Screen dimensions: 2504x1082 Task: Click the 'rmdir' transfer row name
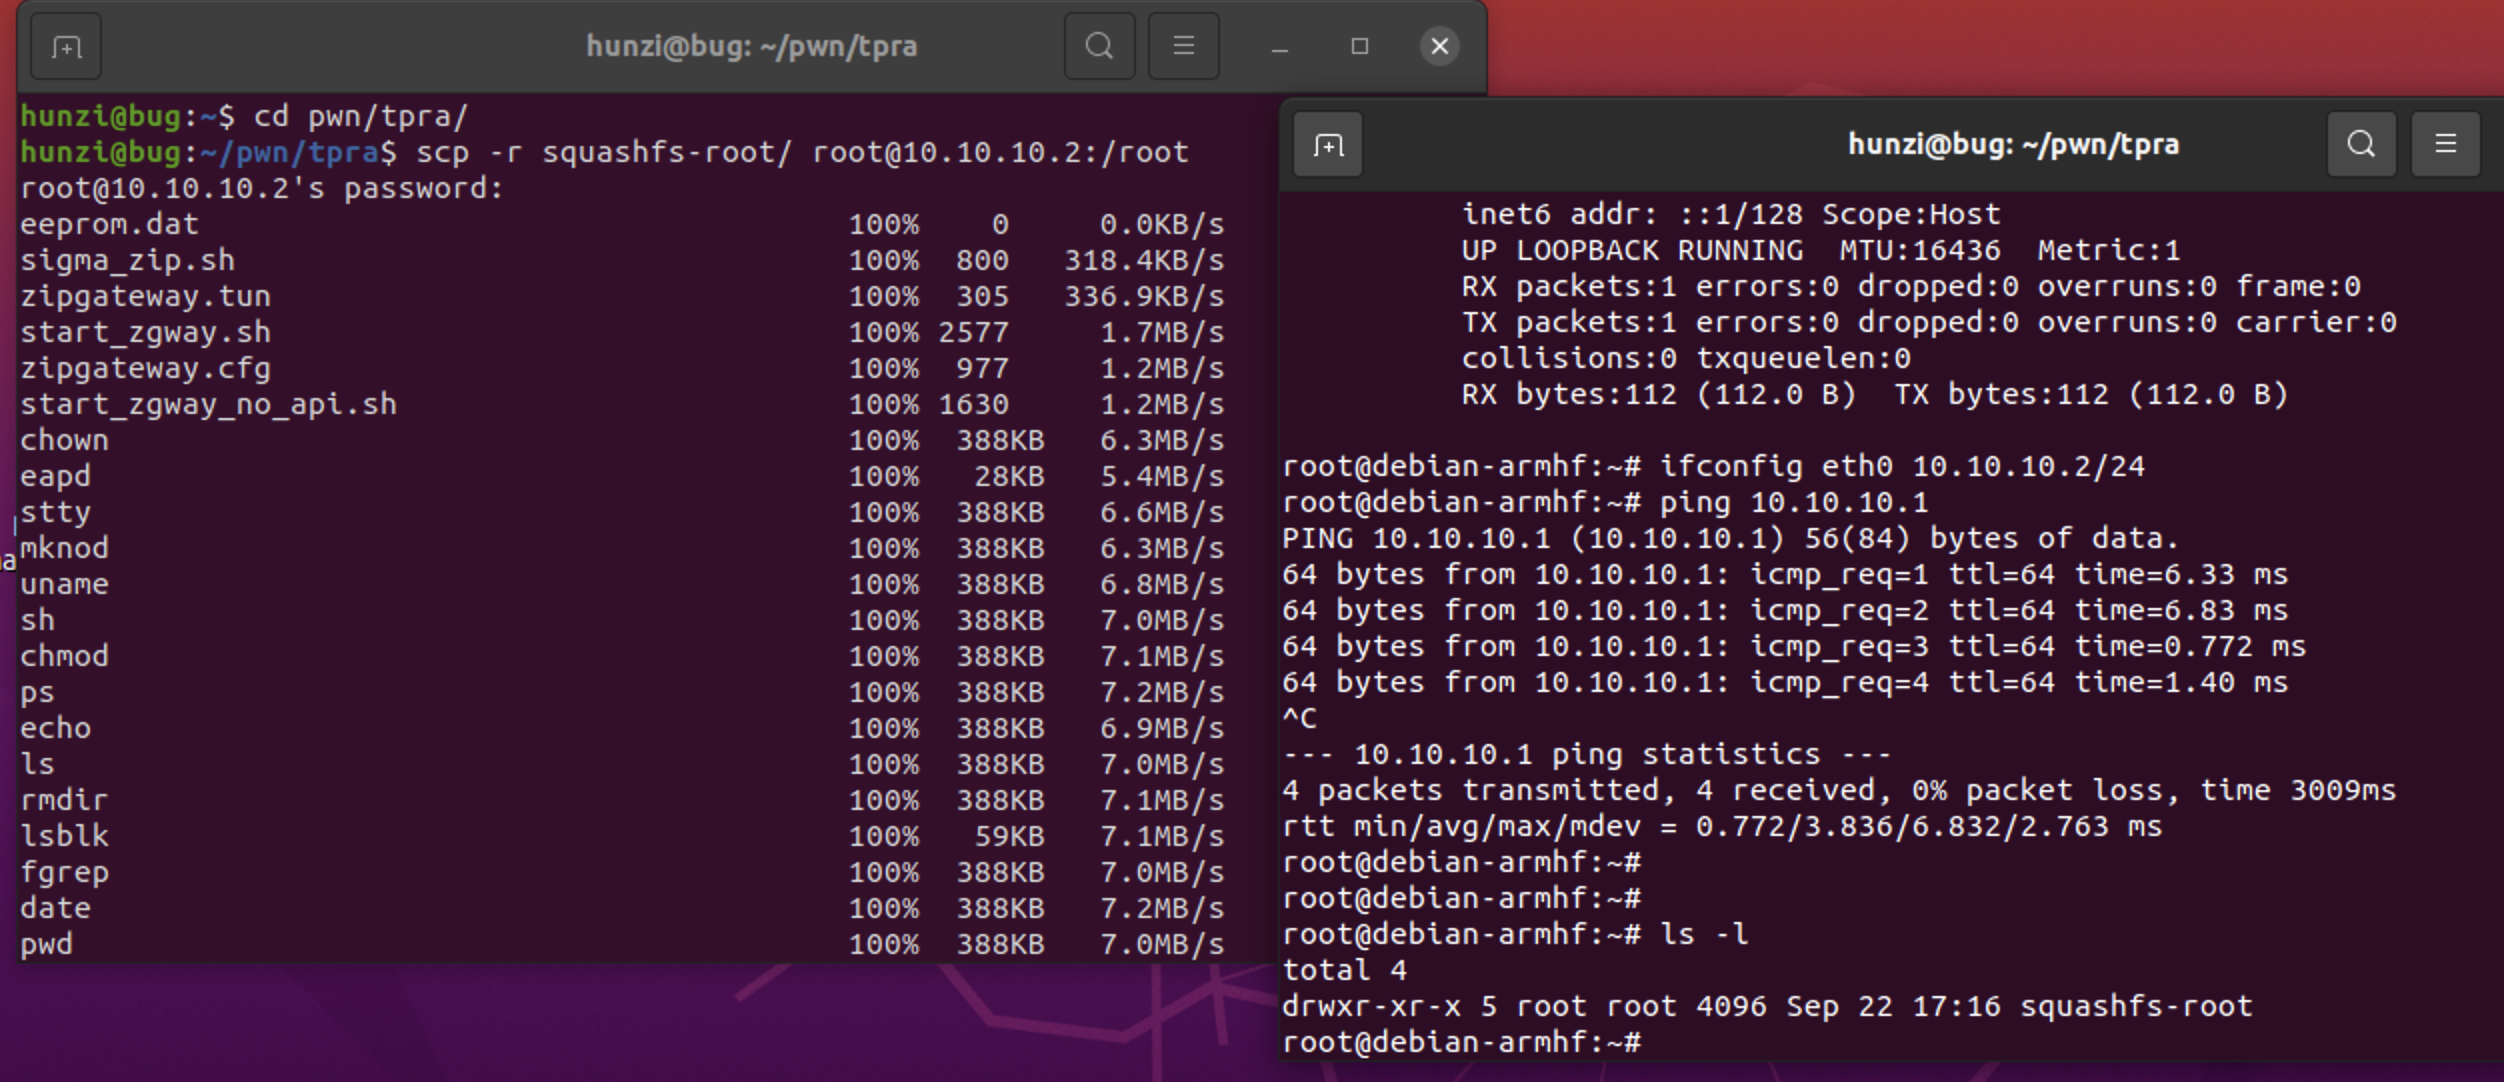pyautogui.click(x=64, y=800)
